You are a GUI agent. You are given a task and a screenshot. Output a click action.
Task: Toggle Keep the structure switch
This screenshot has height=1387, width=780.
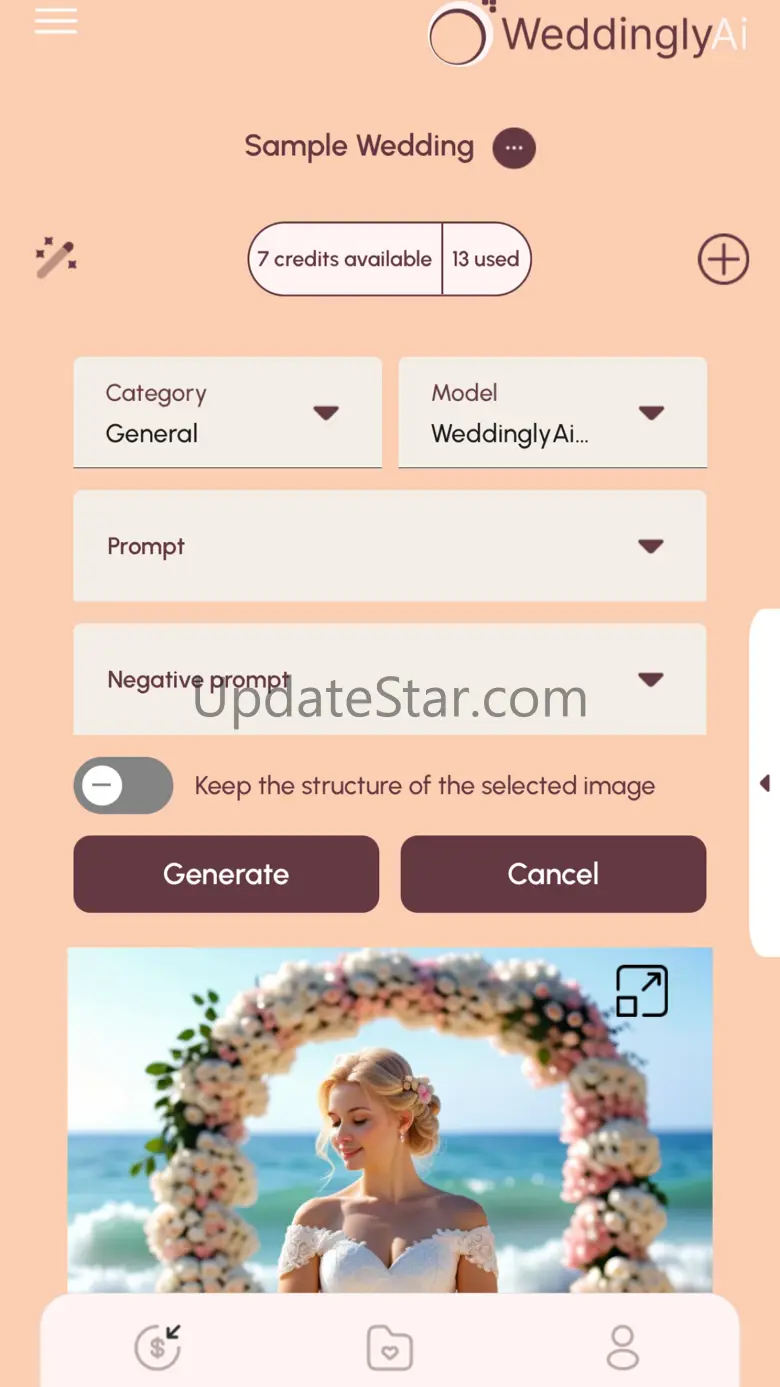(123, 785)
